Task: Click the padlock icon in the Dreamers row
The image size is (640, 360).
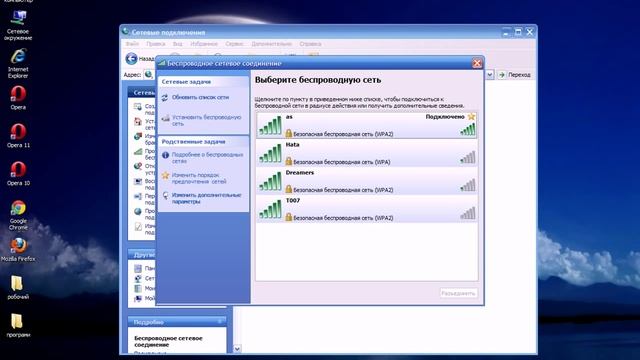Action: pyautogui.click(x=289, y=189)
